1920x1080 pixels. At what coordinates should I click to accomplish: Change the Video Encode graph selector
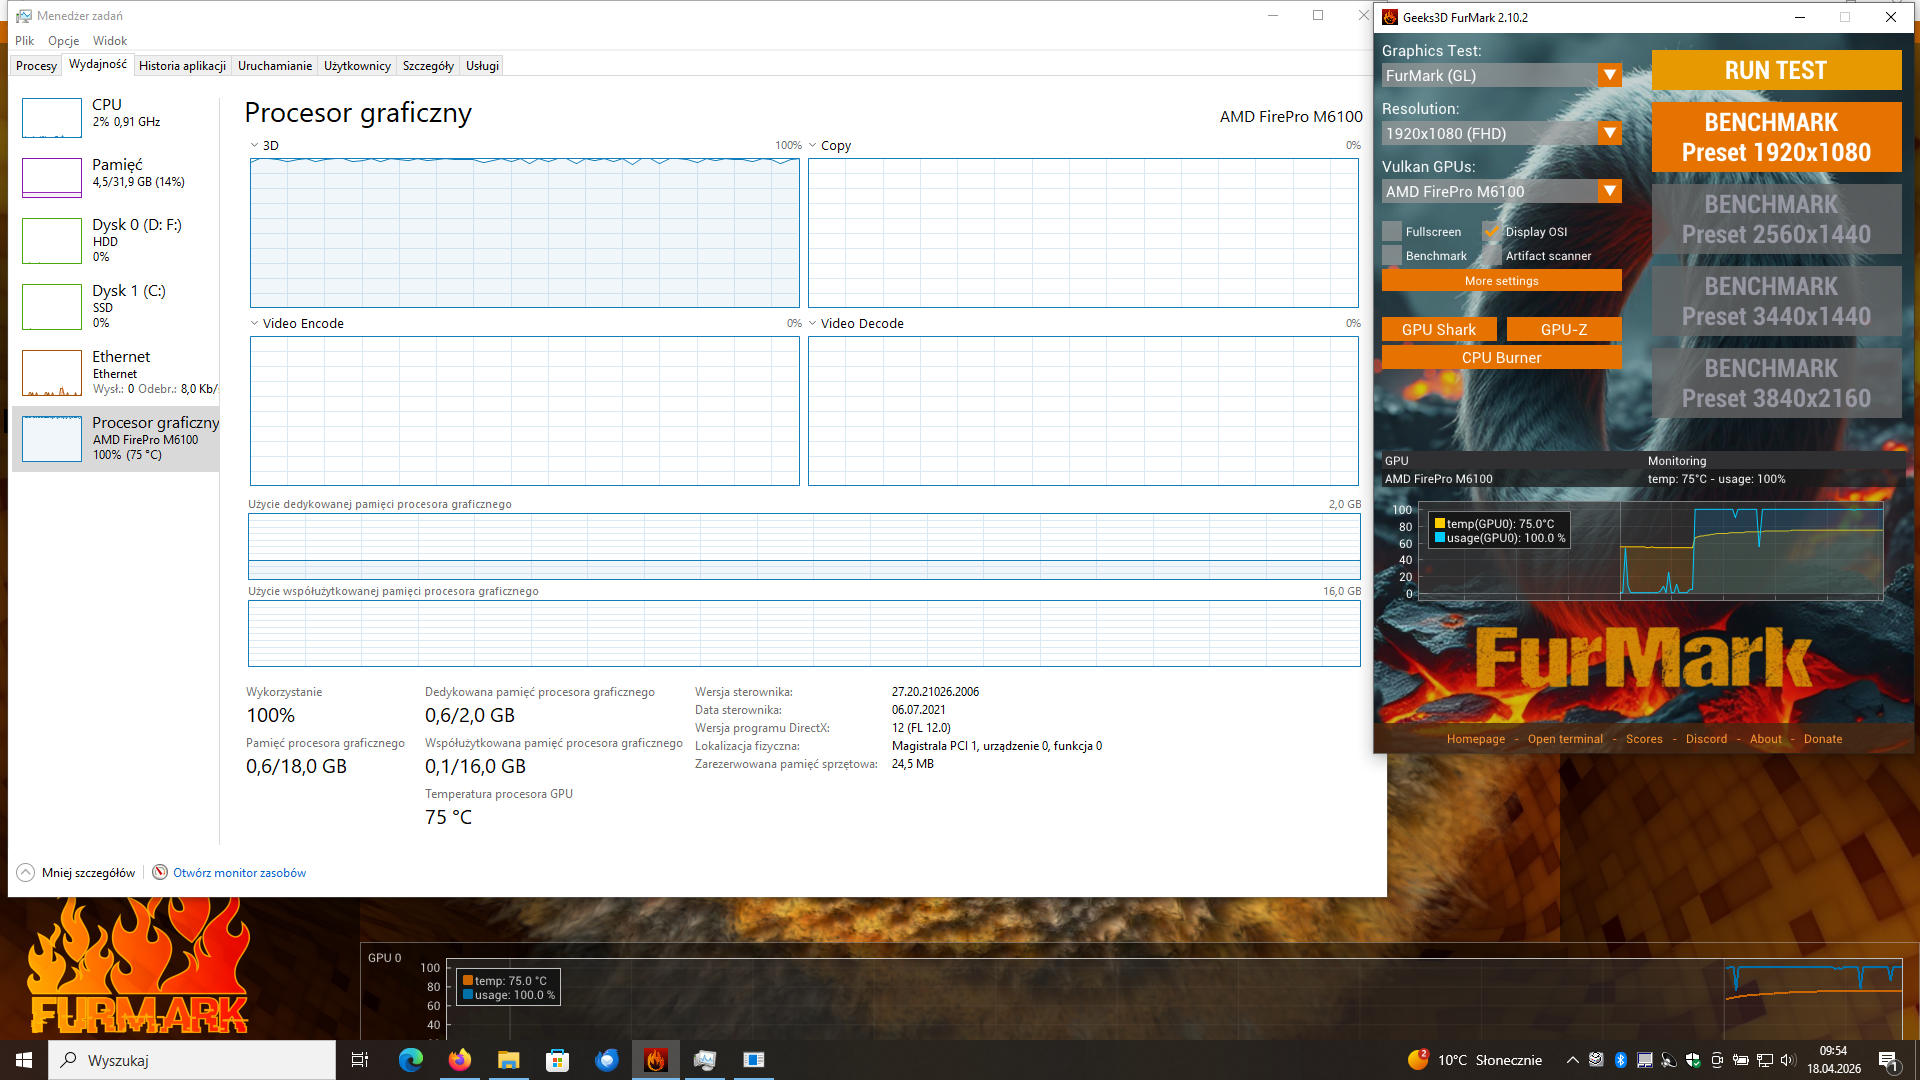tap(297, 323)
